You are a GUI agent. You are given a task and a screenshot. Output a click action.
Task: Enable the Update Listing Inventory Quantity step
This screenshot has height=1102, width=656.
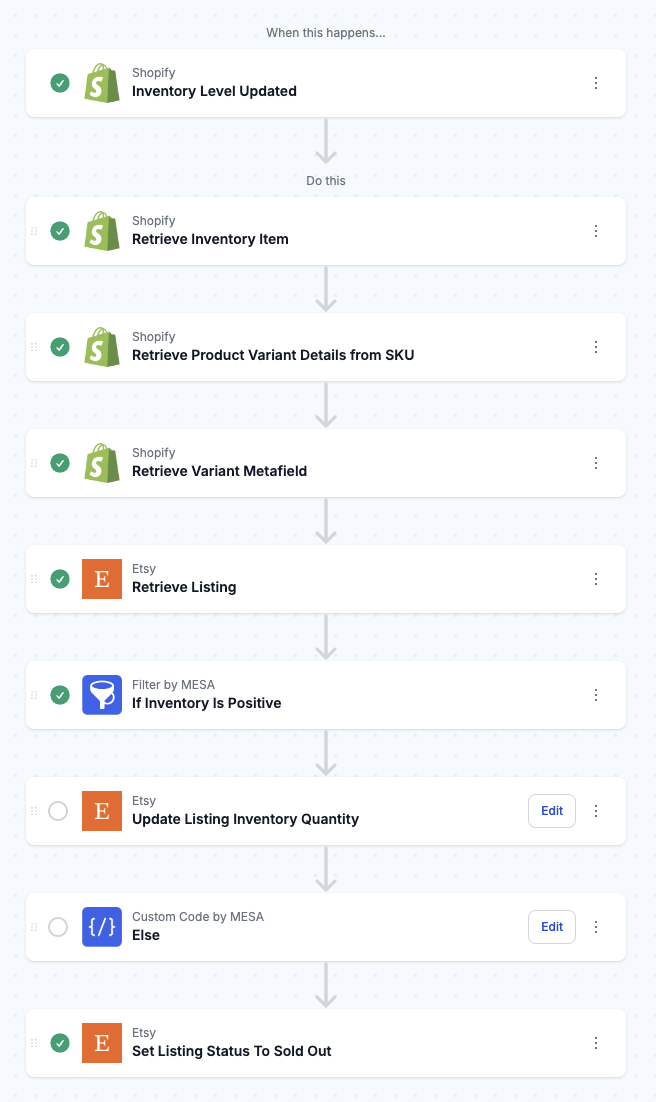[58, 811]
